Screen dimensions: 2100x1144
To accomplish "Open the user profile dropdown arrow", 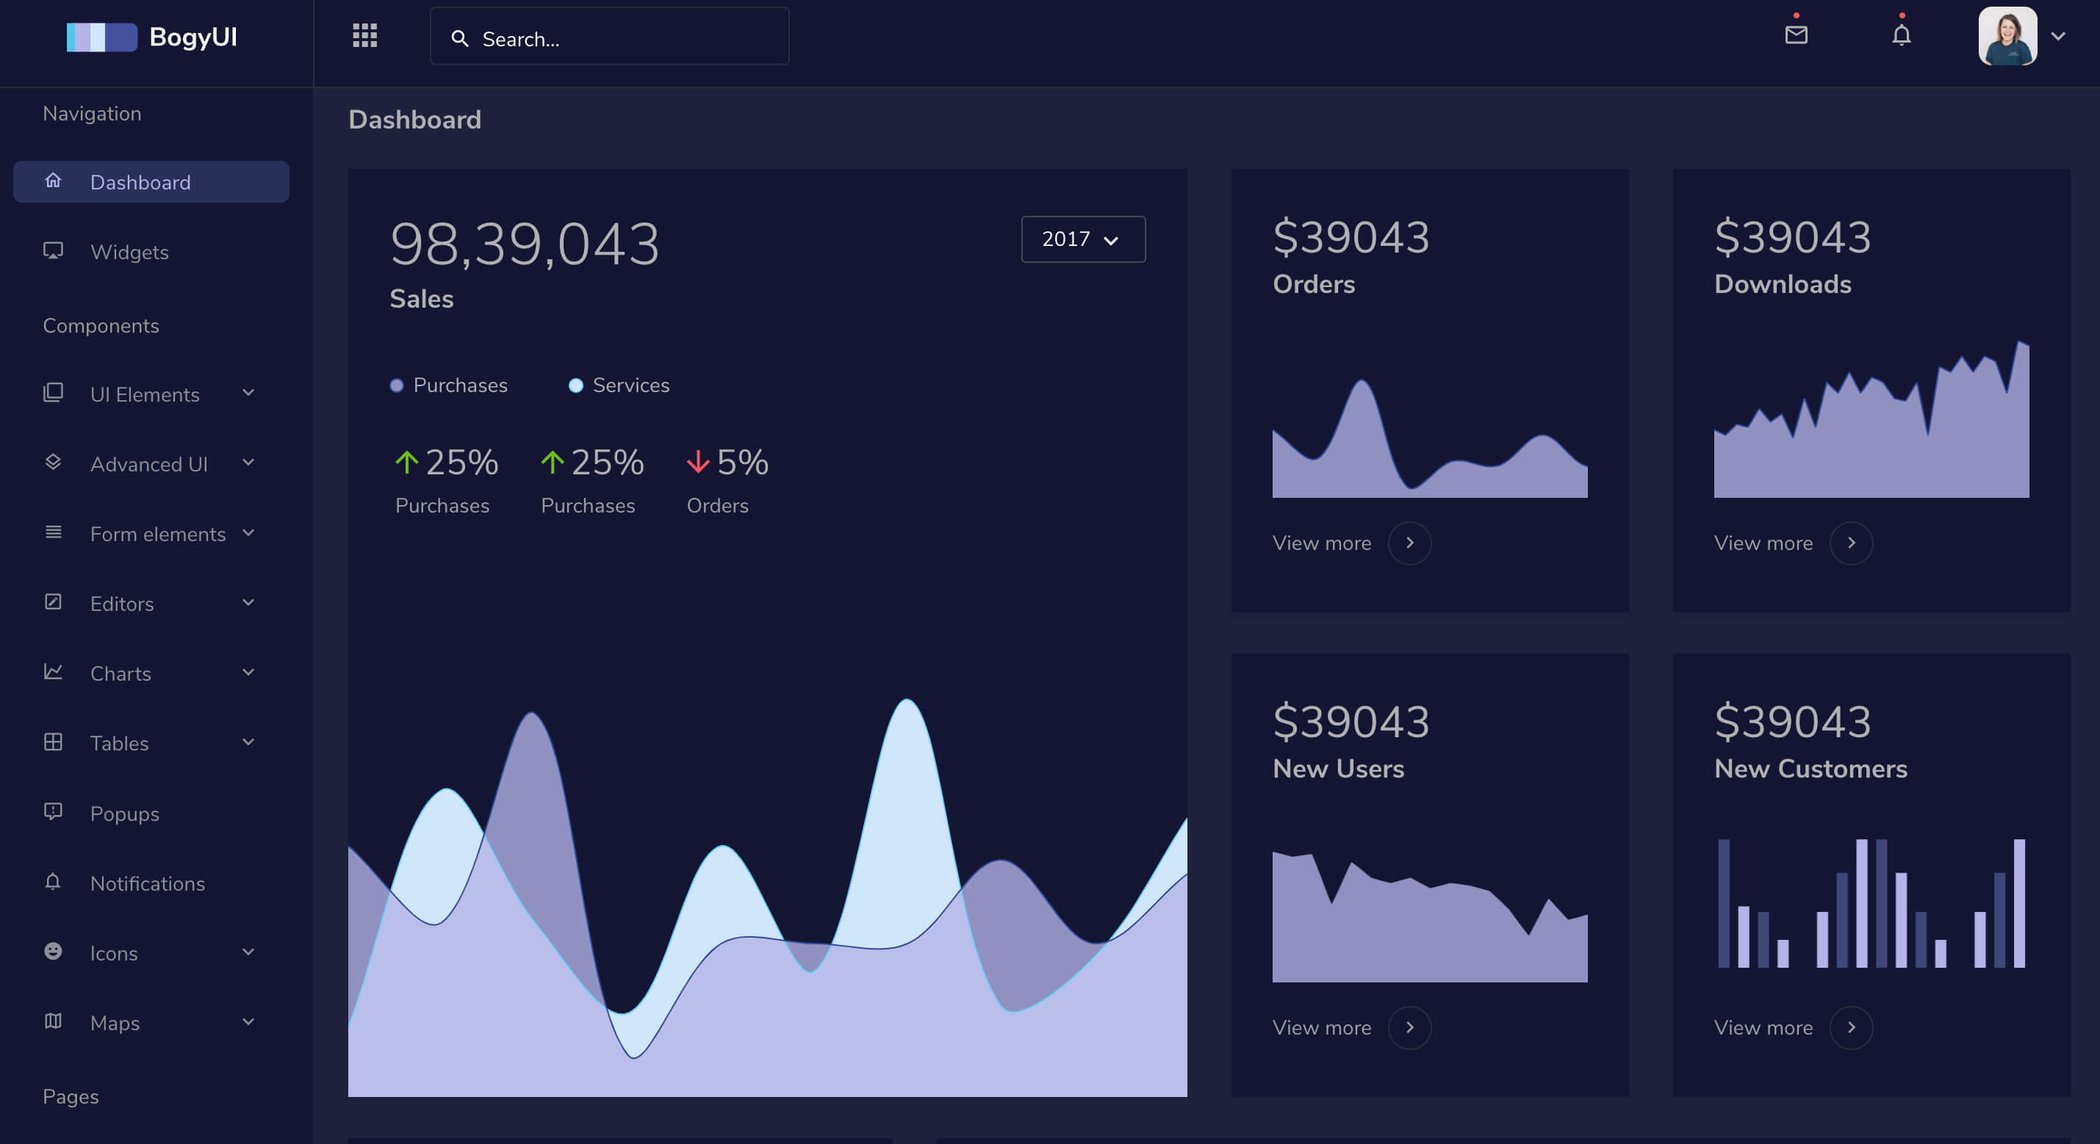I will 2058,36.
